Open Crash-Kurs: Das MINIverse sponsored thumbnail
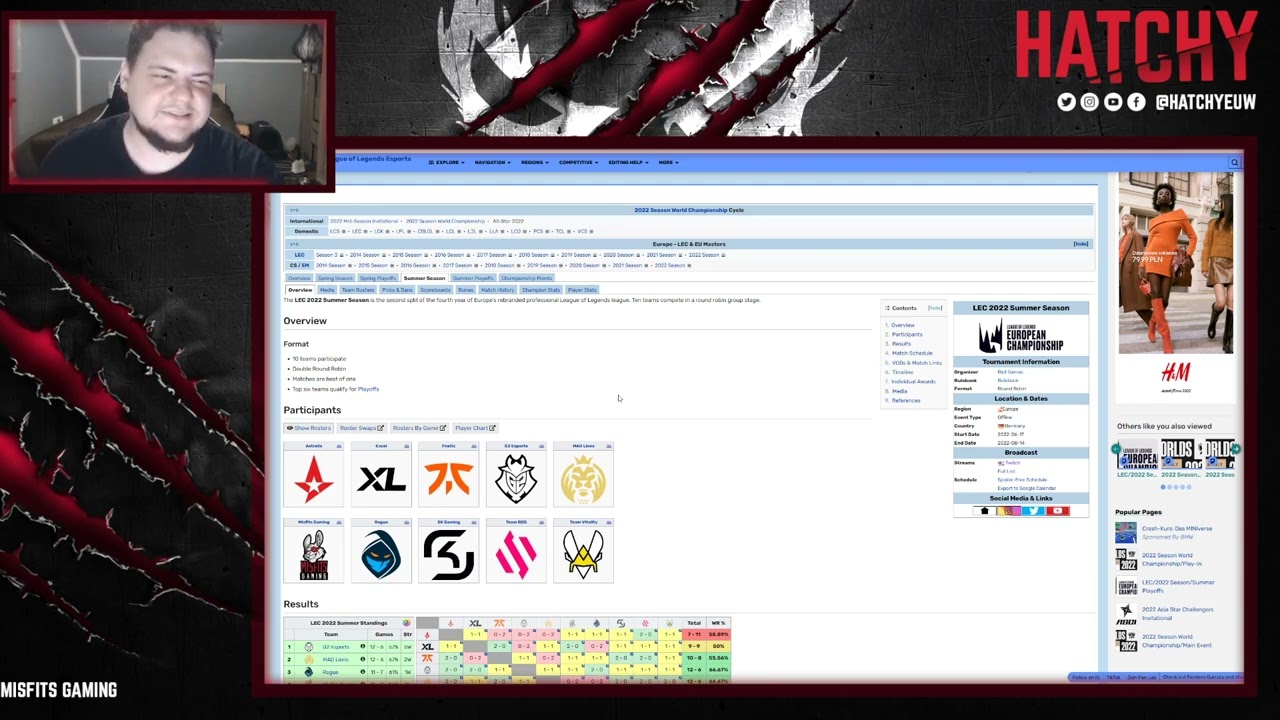The height and width of the screenshot is (720, 1280). tap(1126, 533)
